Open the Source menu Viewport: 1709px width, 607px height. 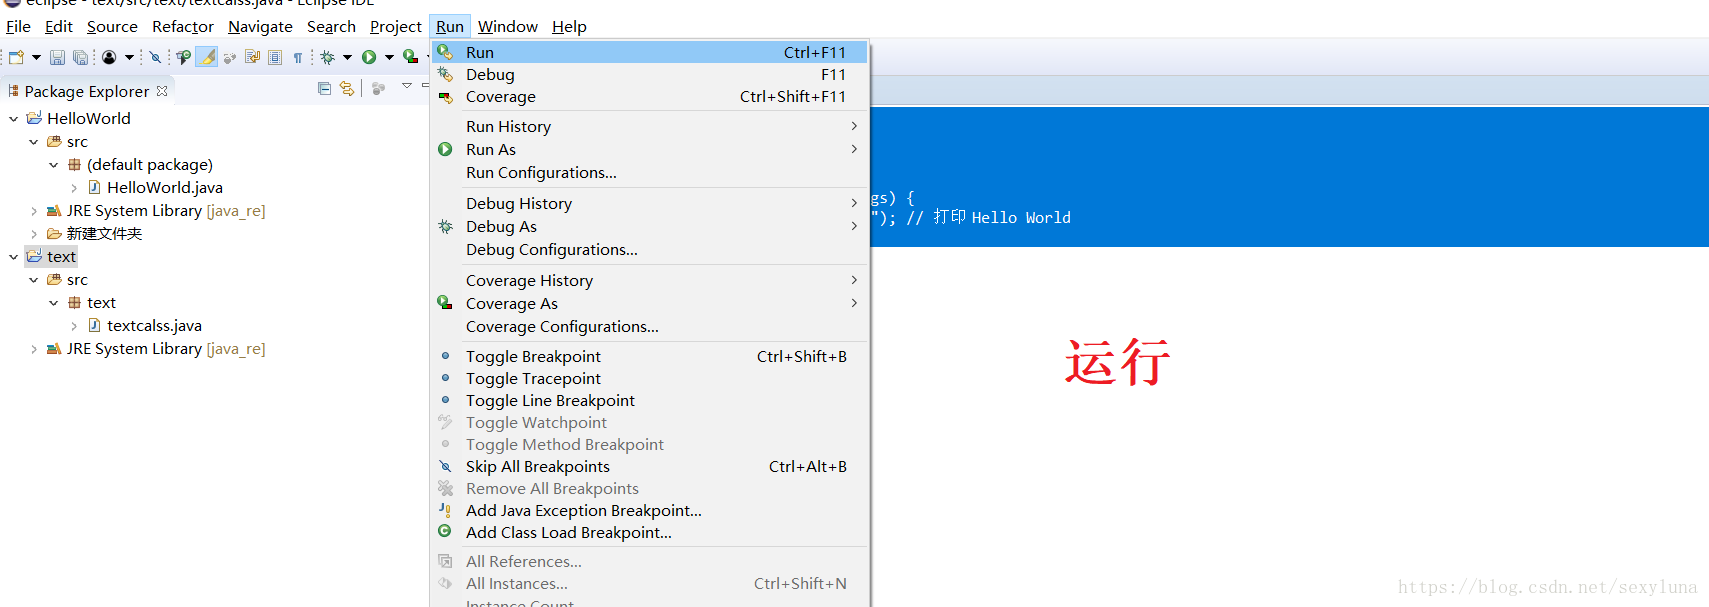tap(112, 26)
